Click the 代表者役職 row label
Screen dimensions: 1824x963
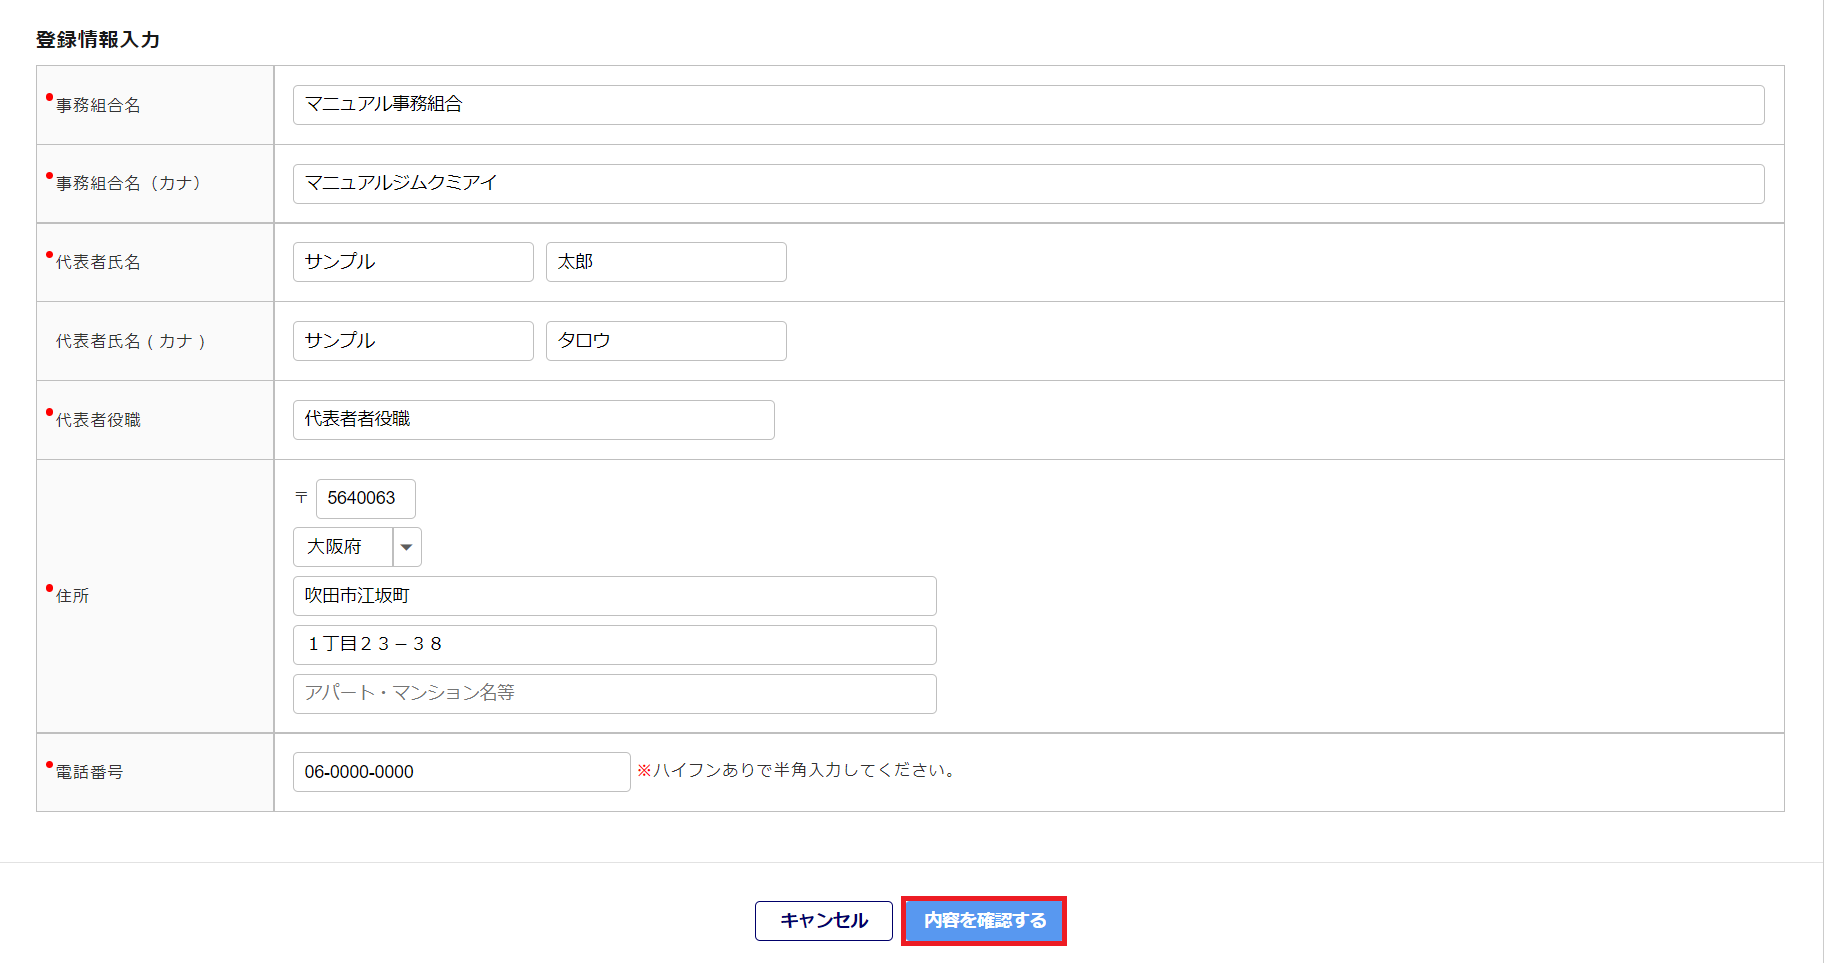(x=98, y=420)
